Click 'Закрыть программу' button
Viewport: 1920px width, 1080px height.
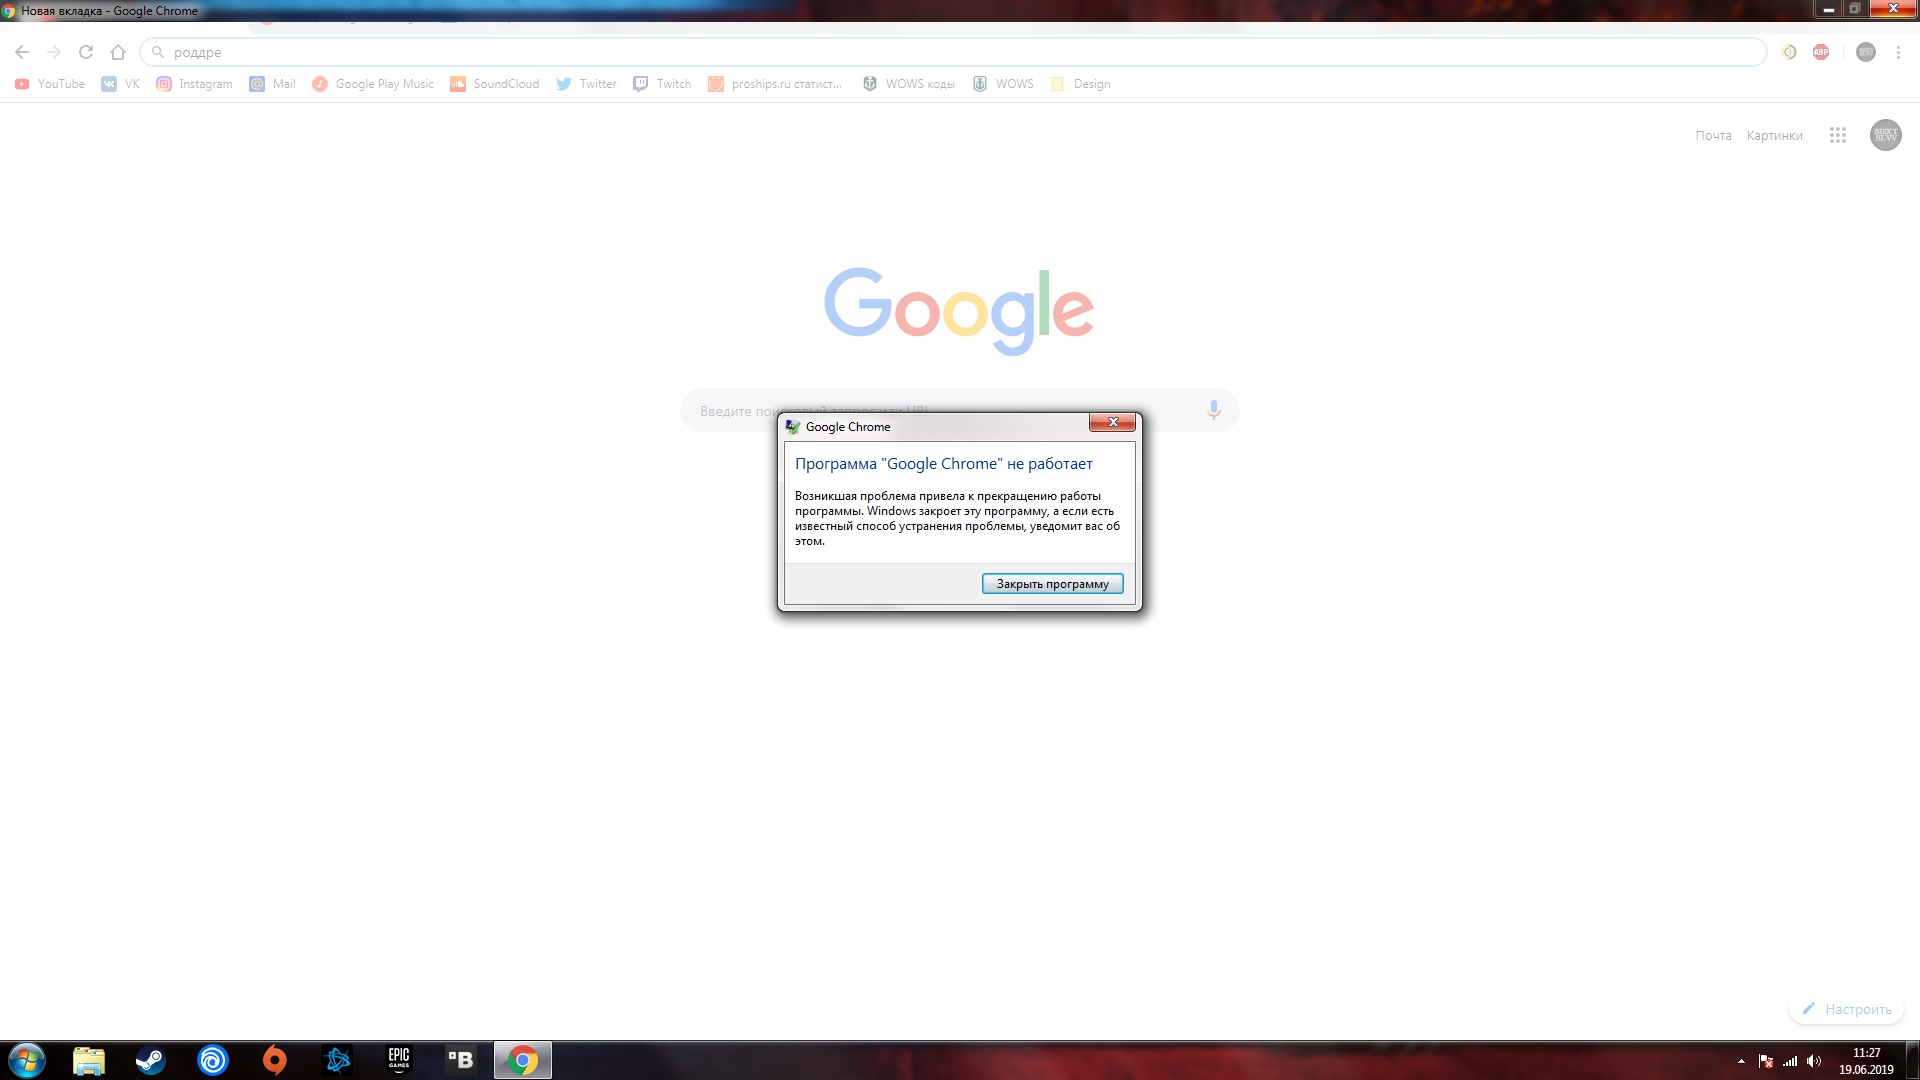coord(1052,583)
